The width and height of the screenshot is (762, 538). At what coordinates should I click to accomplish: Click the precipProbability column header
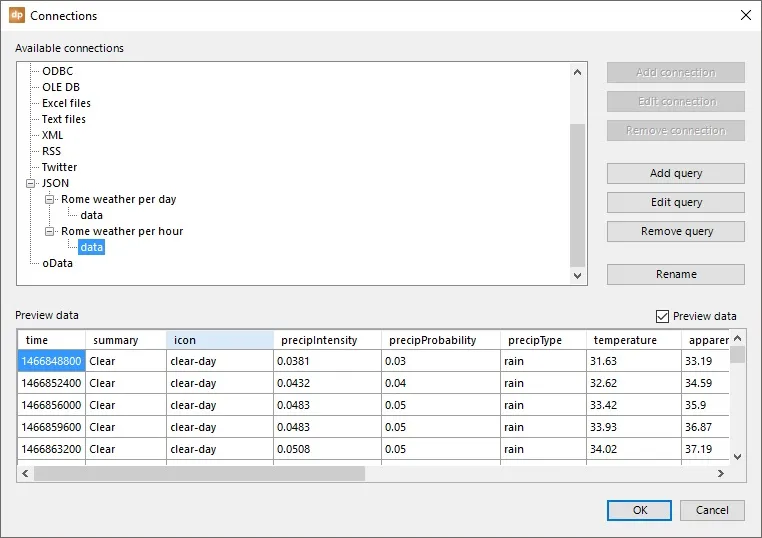pos(441,340)
